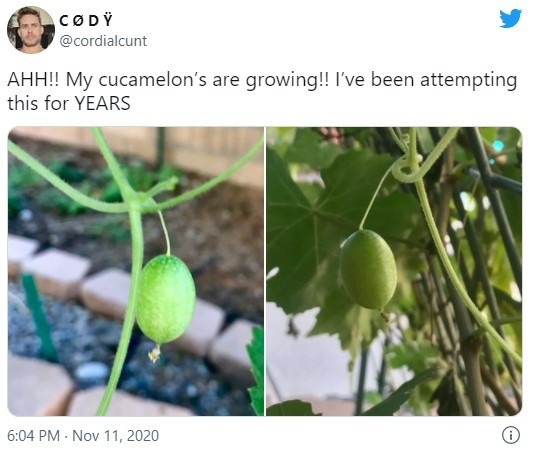Click the Nov 11, 2020 date
Viewport: 533px width, 450px height.
click(116, 436)
